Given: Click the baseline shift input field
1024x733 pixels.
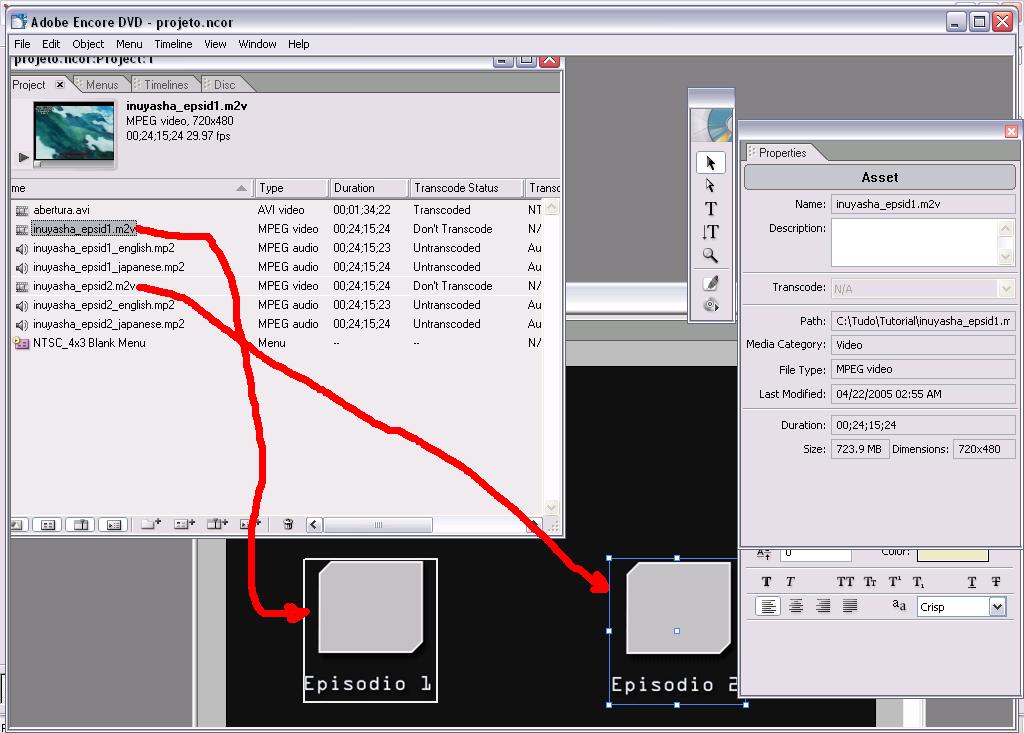Looking at the screenshot, I should pyautogui.click(x=815, y=554).
